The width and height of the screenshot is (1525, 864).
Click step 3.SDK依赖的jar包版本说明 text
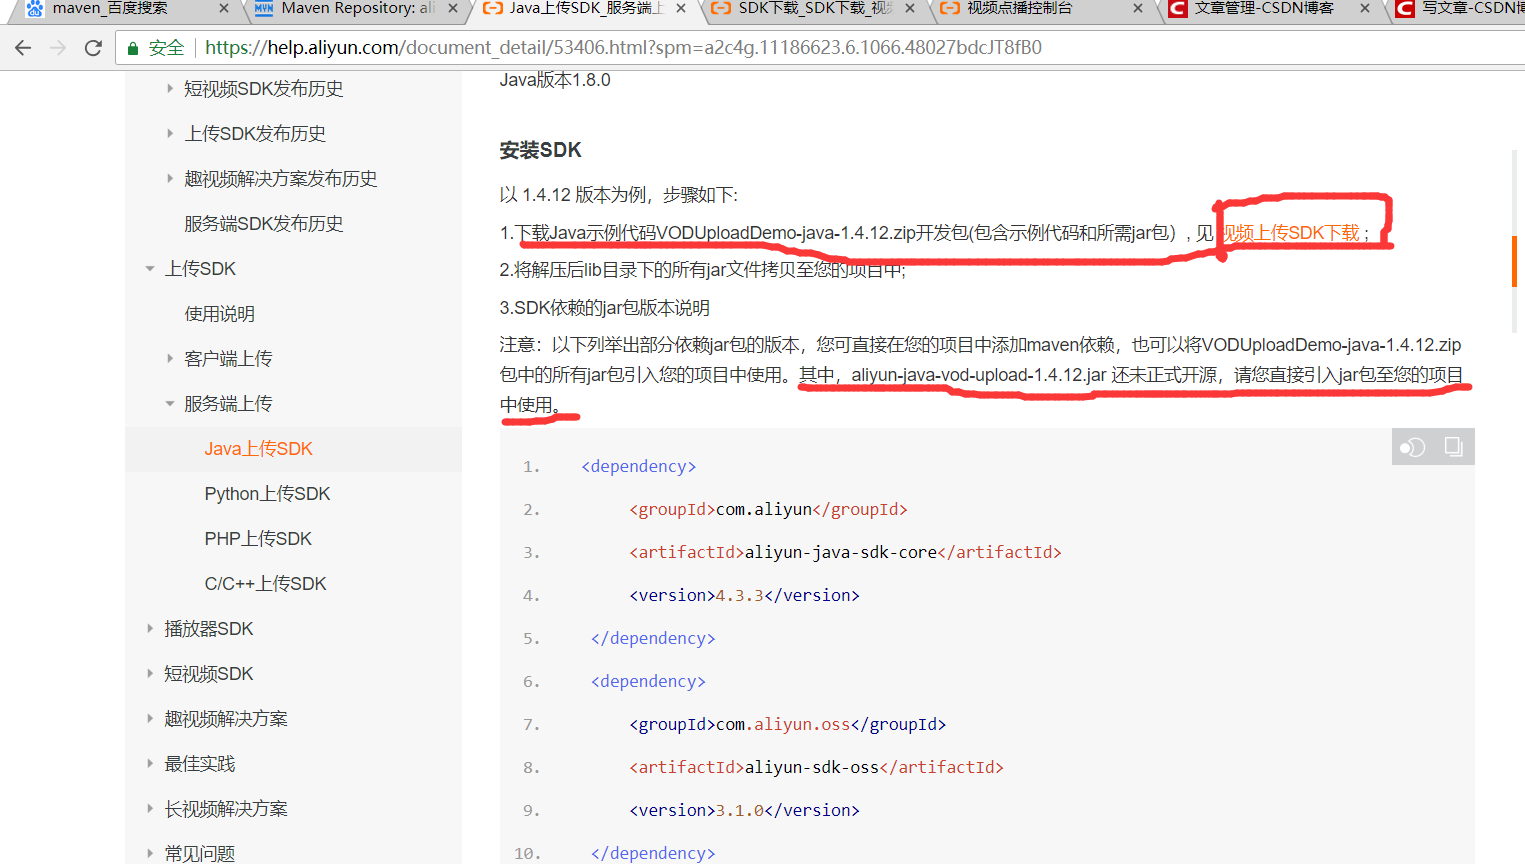click(x=604, y=308)
